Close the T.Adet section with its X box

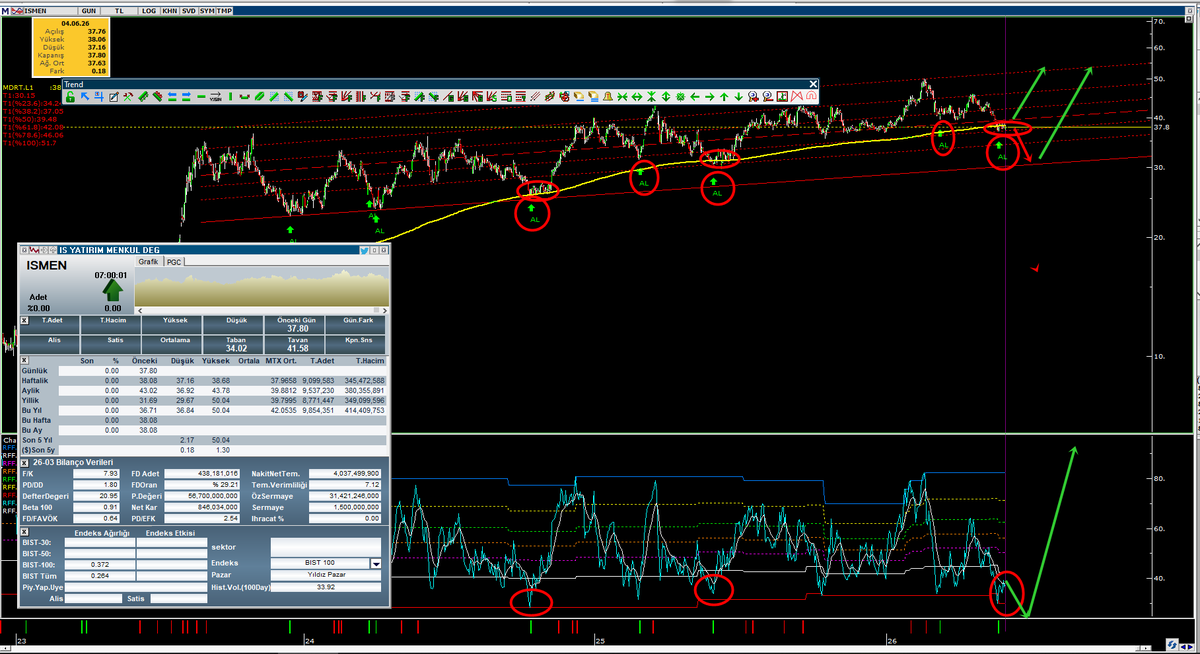click(x=25, y=321)
